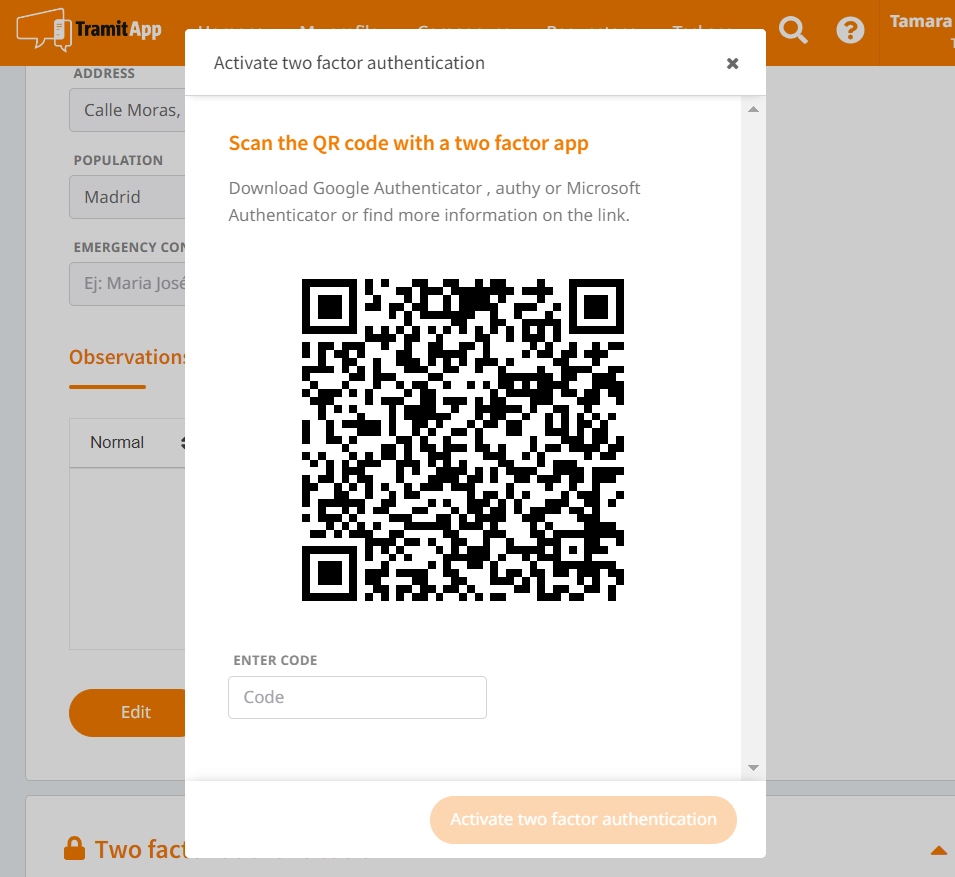This screenshot has width=955, height=877.
Task: Collapse the Two factor section with the caret
Action: pyautogui.click(x=938, y=851)
